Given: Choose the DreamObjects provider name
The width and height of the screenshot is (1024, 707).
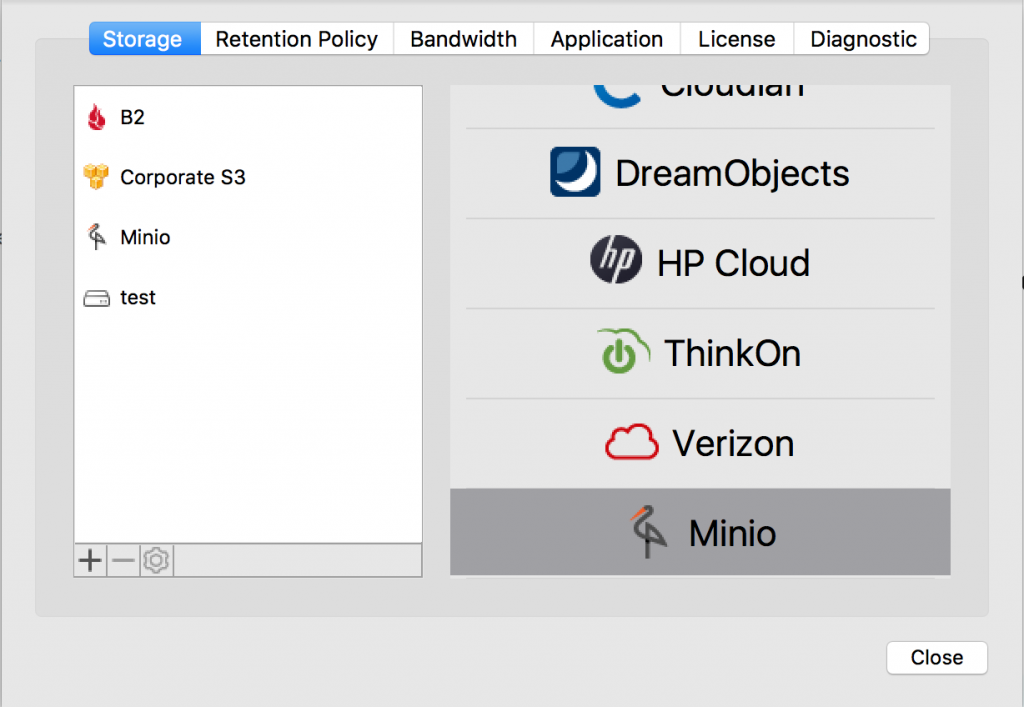Looking at the screenshot, I should [x=732, y=174].
